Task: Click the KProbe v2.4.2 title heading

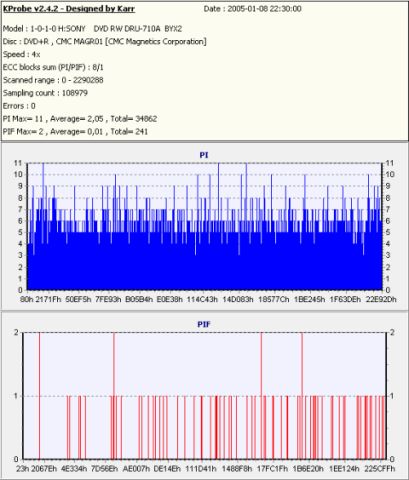Action: (x=69, y=9)
